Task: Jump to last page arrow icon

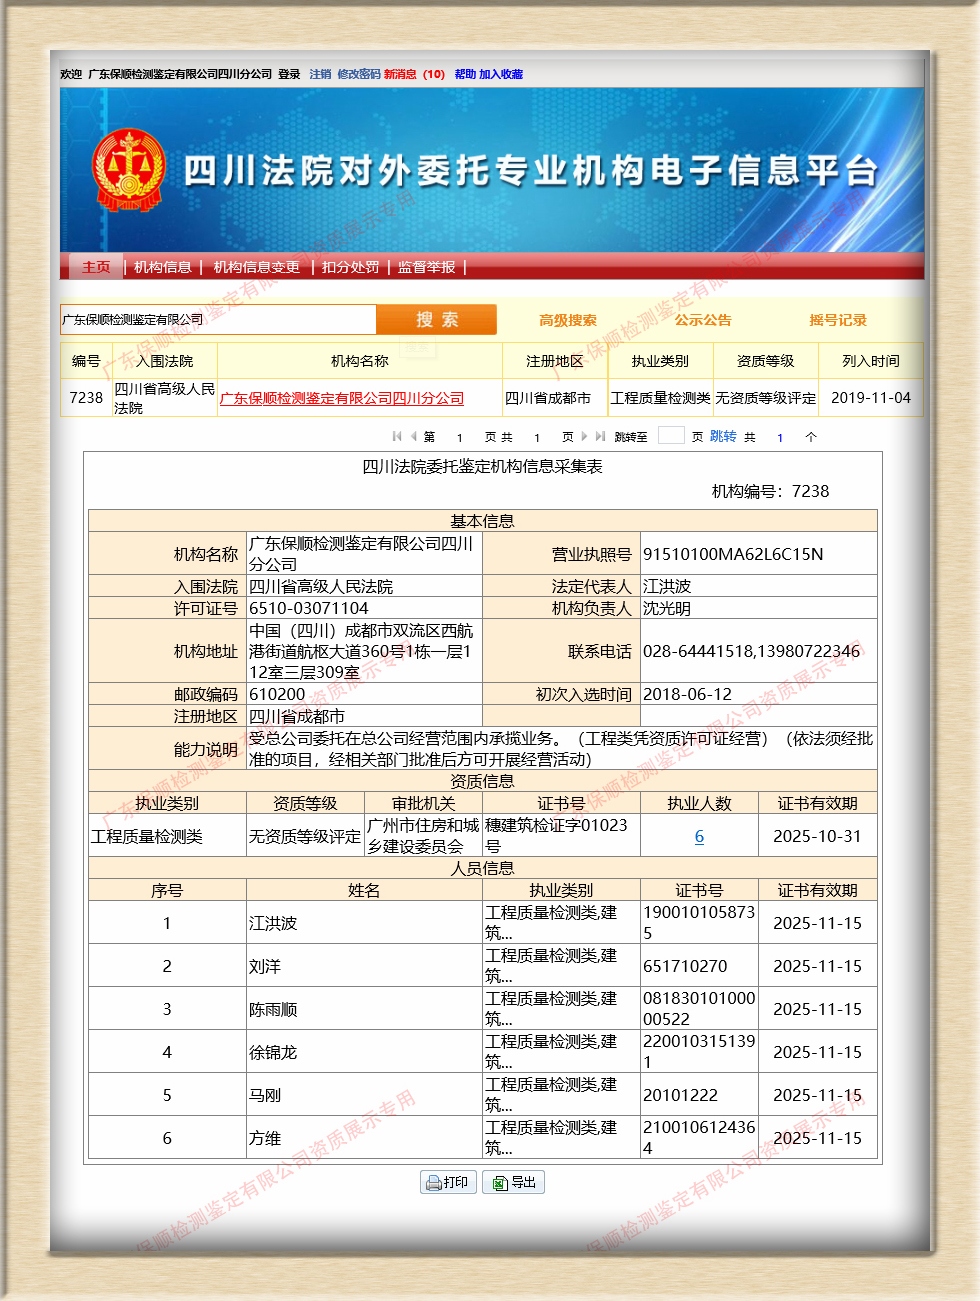Action: (600, 436)
